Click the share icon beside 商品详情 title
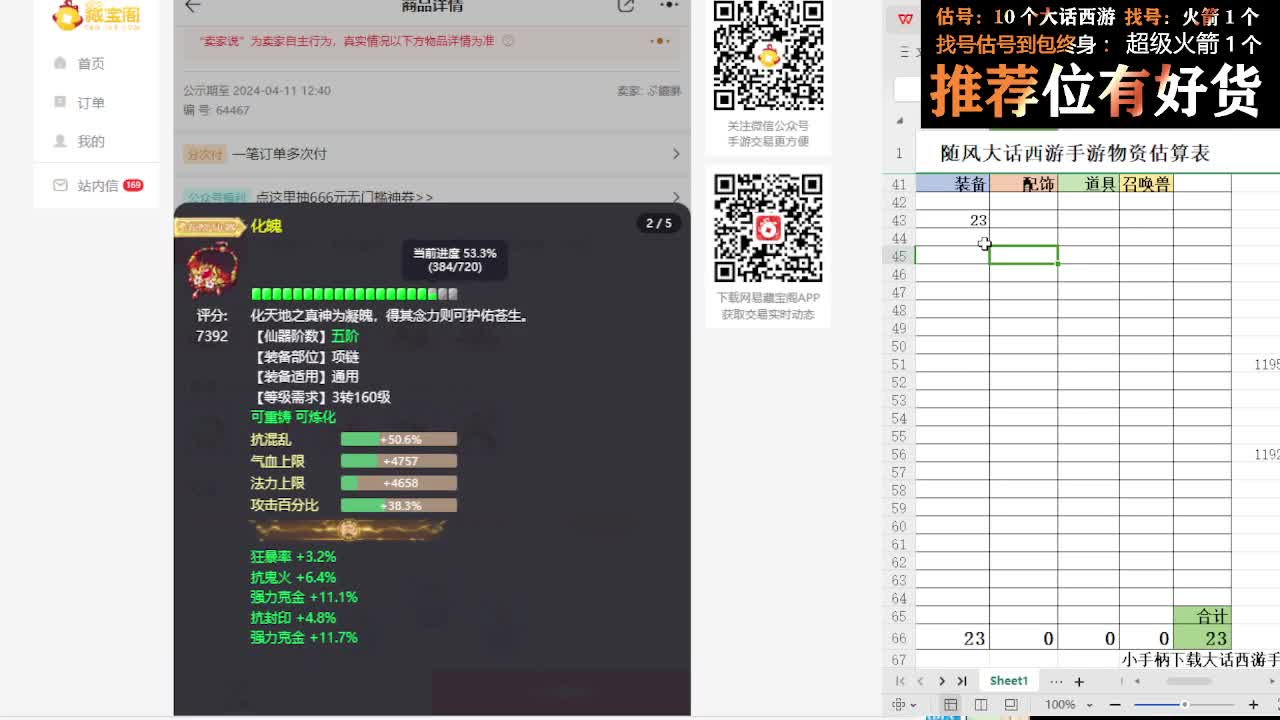 627,6
